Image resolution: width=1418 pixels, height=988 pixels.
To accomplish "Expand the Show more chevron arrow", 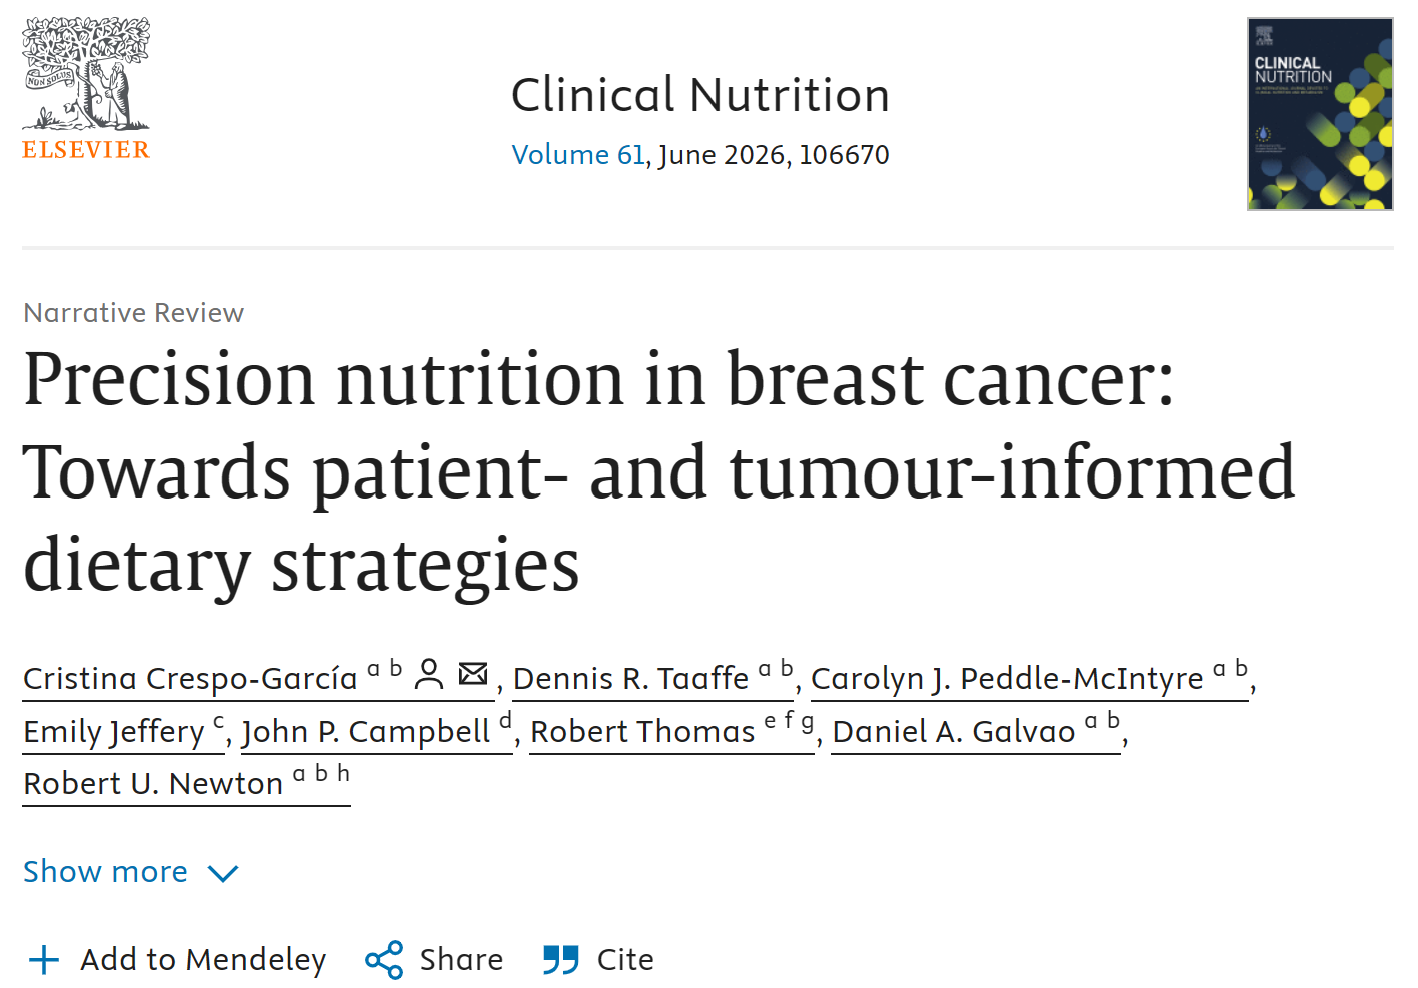I will (x=223, y=874).
